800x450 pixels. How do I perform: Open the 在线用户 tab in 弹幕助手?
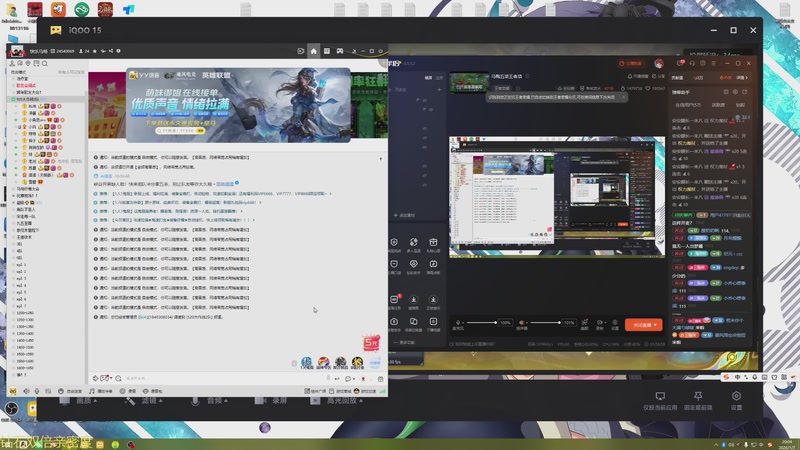[x=688, y=105]
